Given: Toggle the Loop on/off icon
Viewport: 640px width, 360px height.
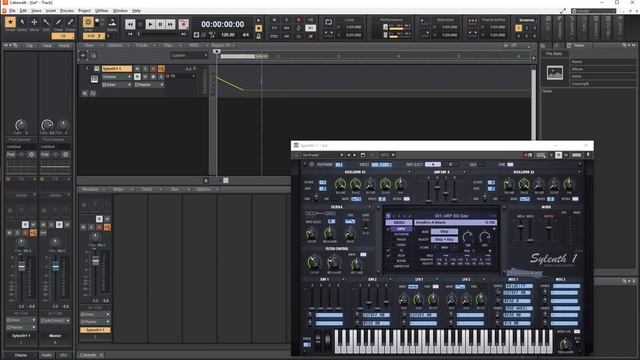Looking at the screenshot, I should pos(328,22).
